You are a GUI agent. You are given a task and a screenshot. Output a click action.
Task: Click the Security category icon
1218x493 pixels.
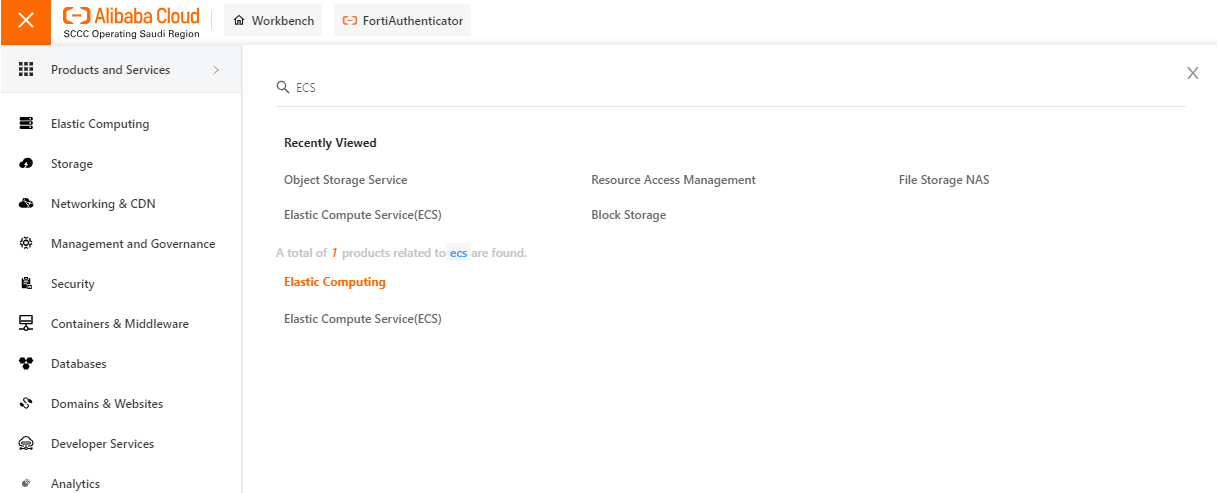(x=27, y=284)
